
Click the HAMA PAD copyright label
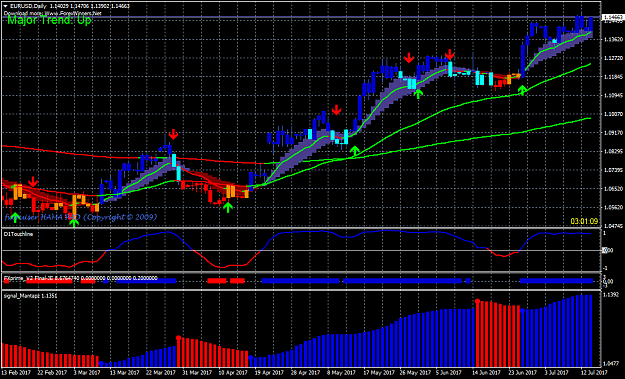click(81, 217)
